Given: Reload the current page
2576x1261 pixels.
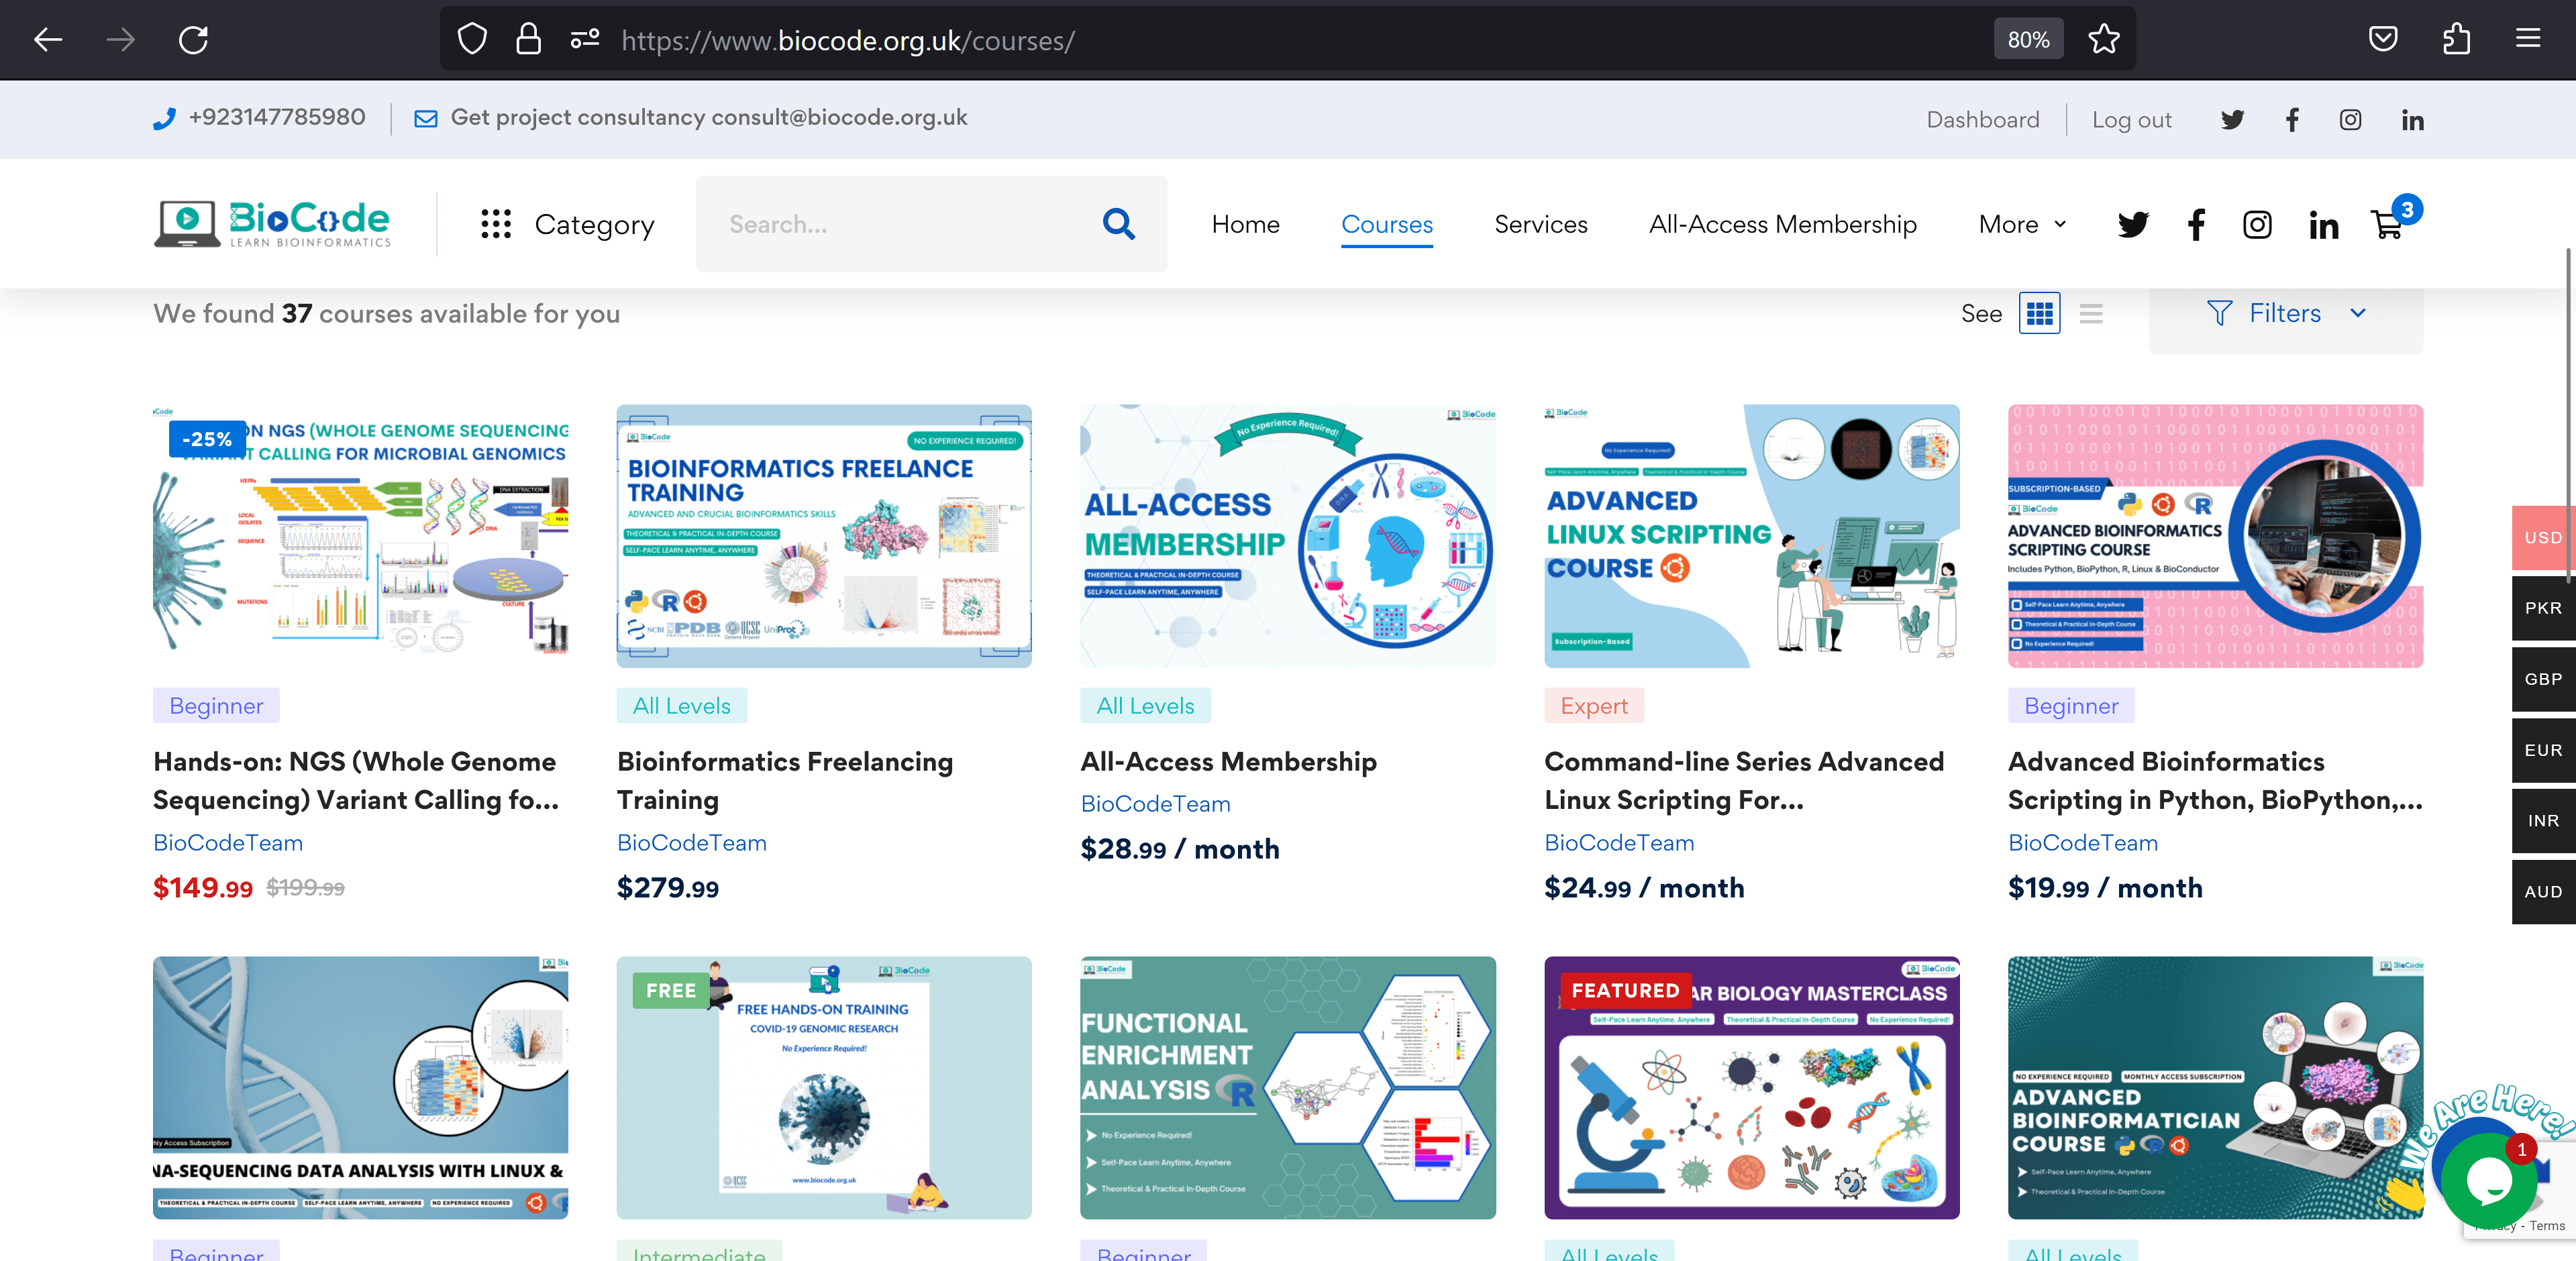Looking at the screenshot, I should pos(193,40).
